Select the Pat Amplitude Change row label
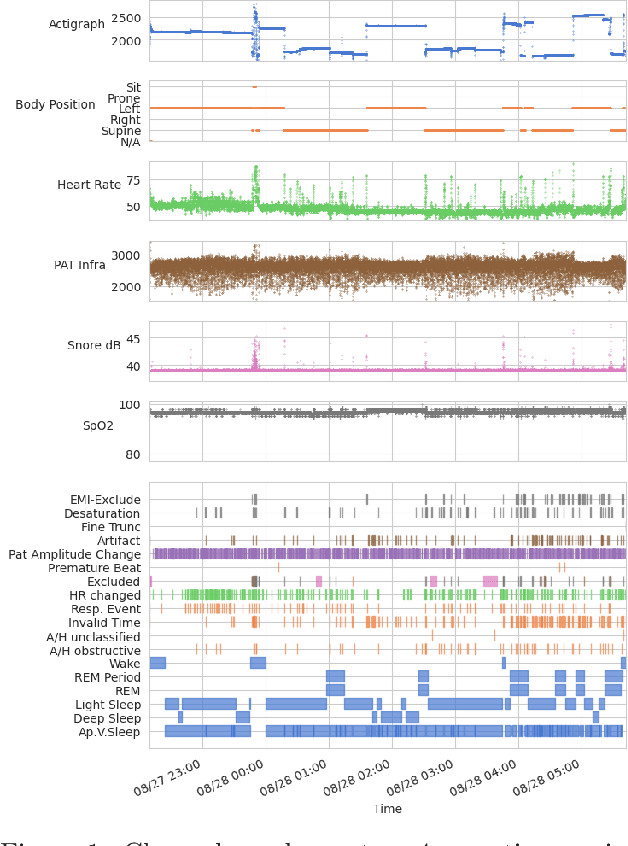This screenshot has width=628, height=846. point(75,554)
